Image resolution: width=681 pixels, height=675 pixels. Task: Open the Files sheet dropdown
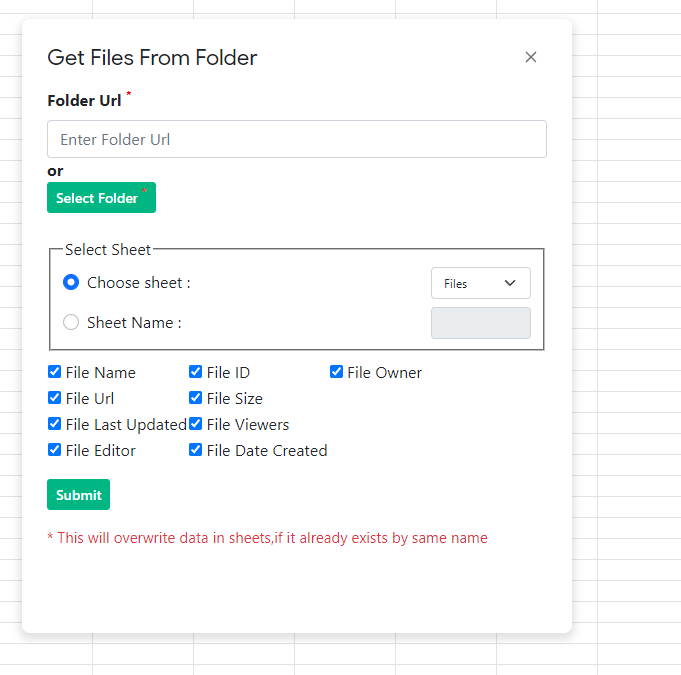click(x=480, y=284)
